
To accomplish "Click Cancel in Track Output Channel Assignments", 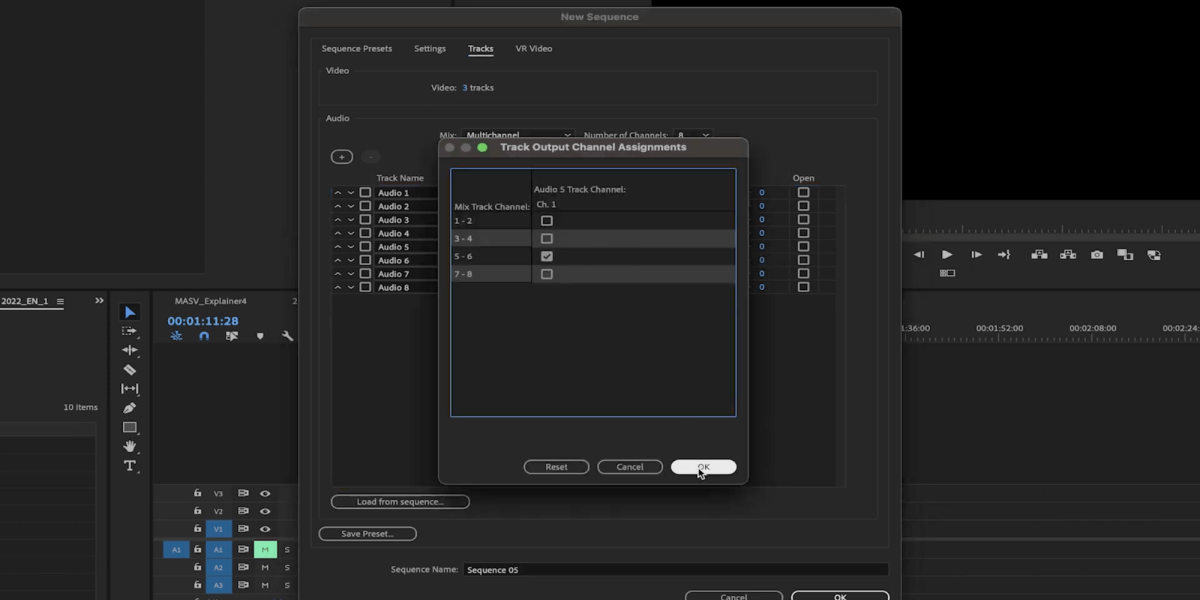I will click(630, 467).
